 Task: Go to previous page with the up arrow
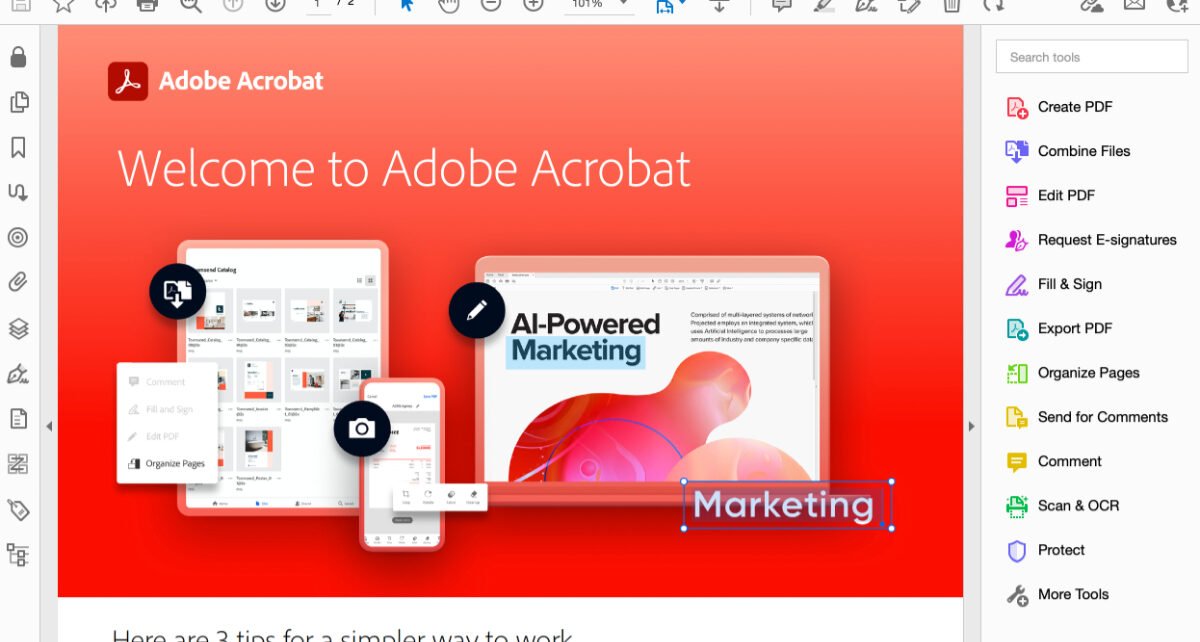coord(233,4)
